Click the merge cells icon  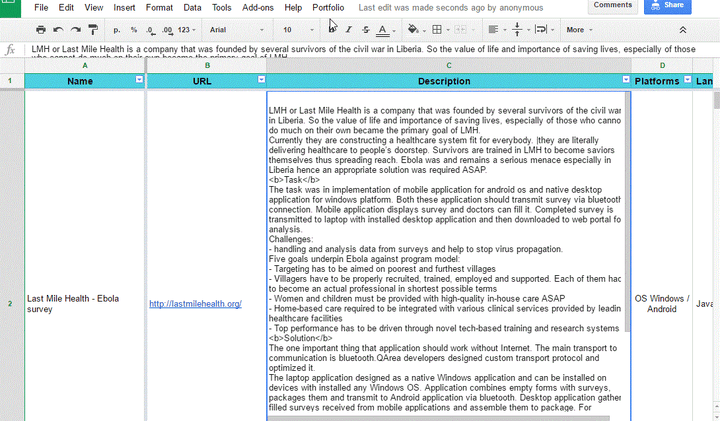(460, 30)
